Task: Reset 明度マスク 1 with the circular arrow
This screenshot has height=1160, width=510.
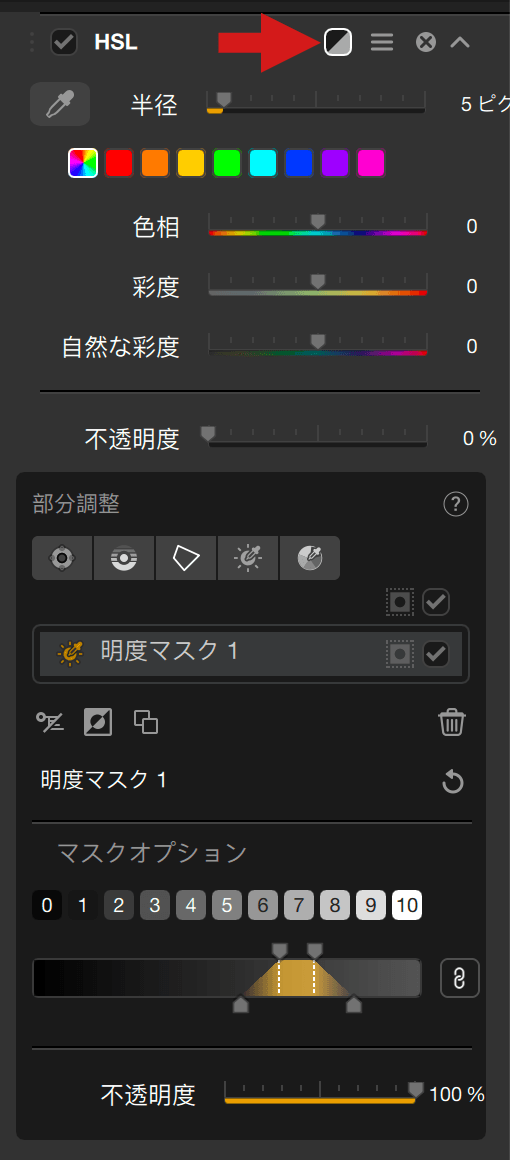Action: coord(452,782)
